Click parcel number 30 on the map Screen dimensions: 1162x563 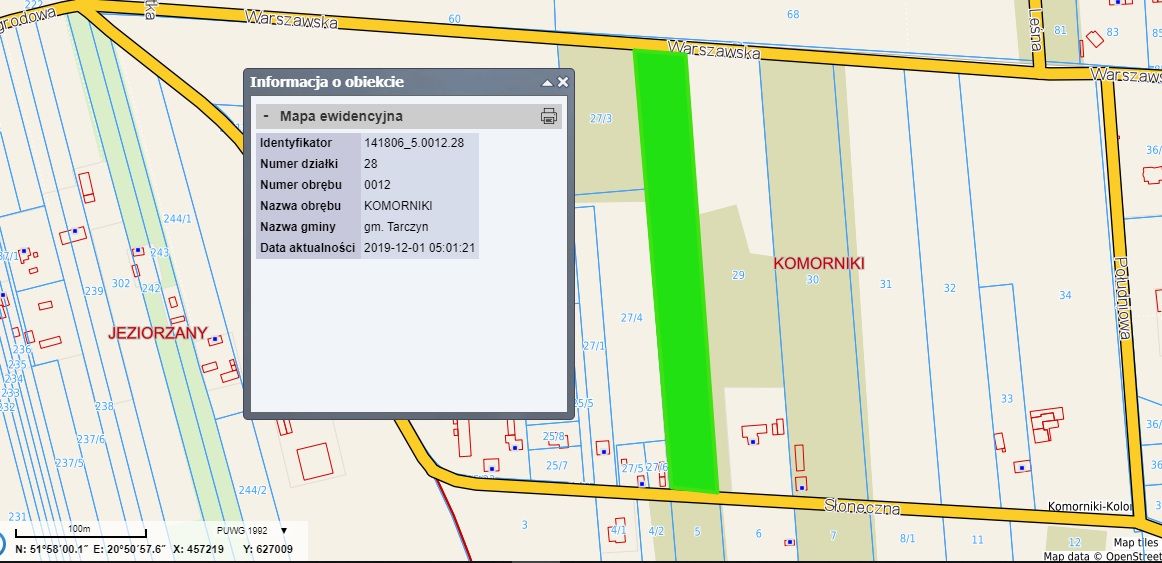click(812, 279)
